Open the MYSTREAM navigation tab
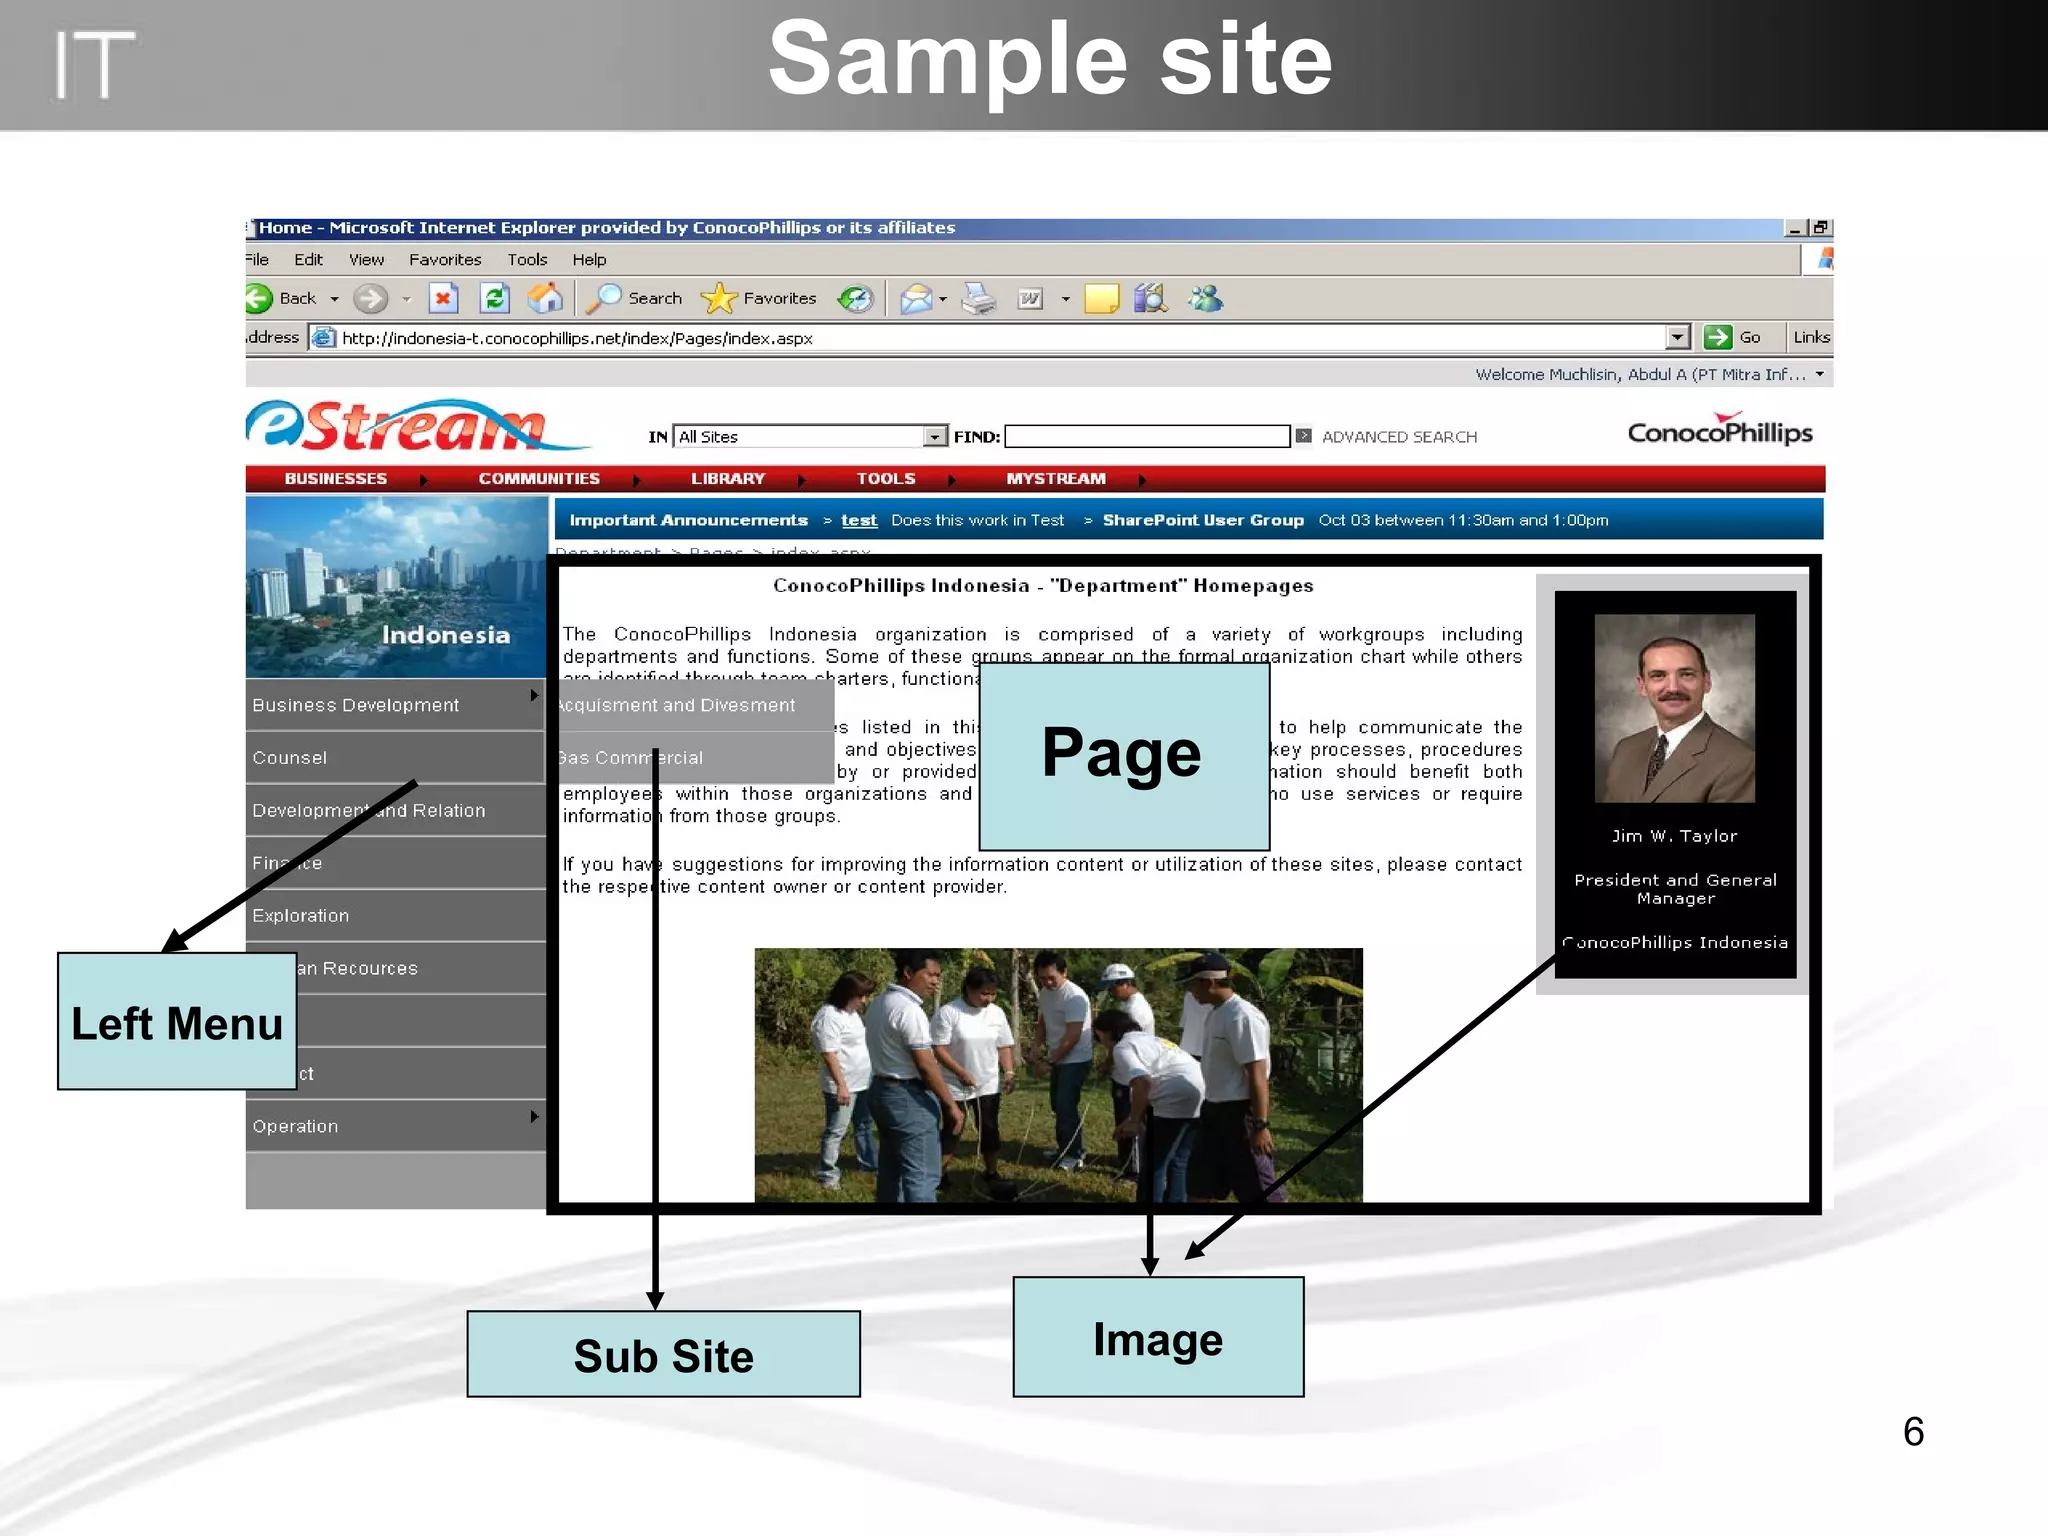2048x1536 pixels. click(1056, 479)
